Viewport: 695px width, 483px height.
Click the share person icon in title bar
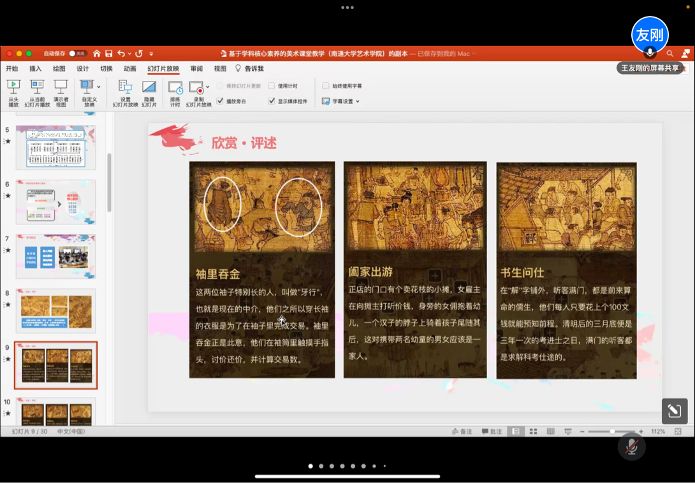pyautogui.click(x=685, y=54)
